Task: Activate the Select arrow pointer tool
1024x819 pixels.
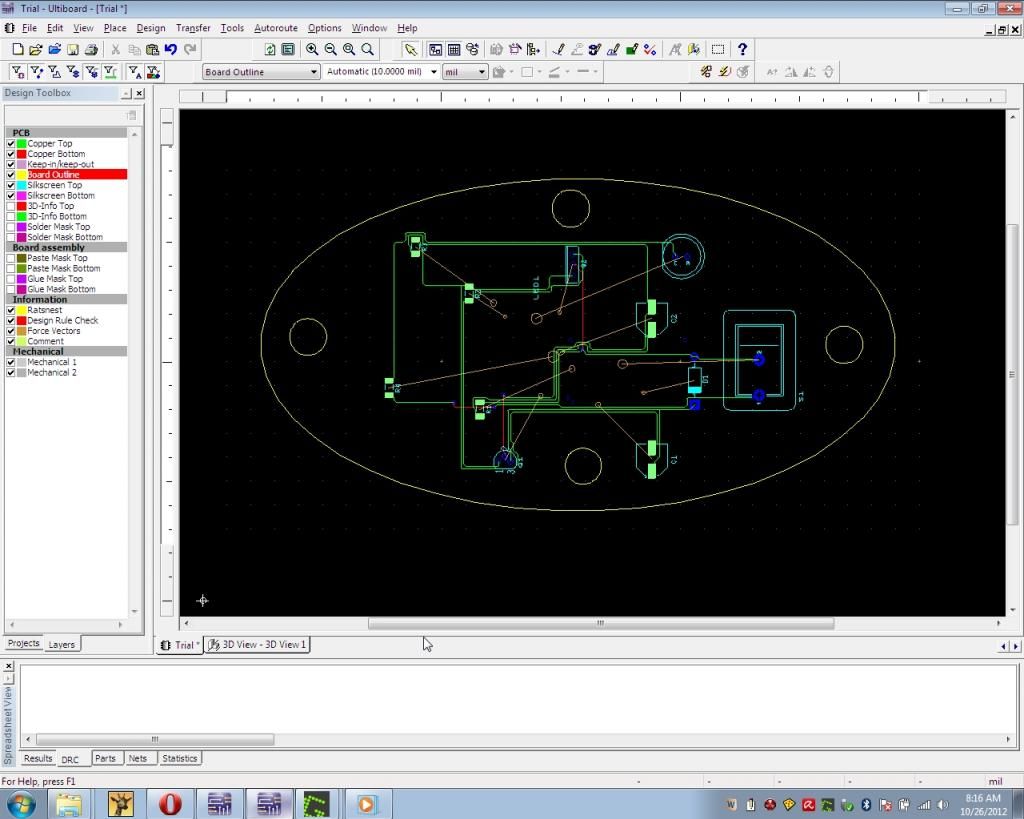Action: pos(410,49)
